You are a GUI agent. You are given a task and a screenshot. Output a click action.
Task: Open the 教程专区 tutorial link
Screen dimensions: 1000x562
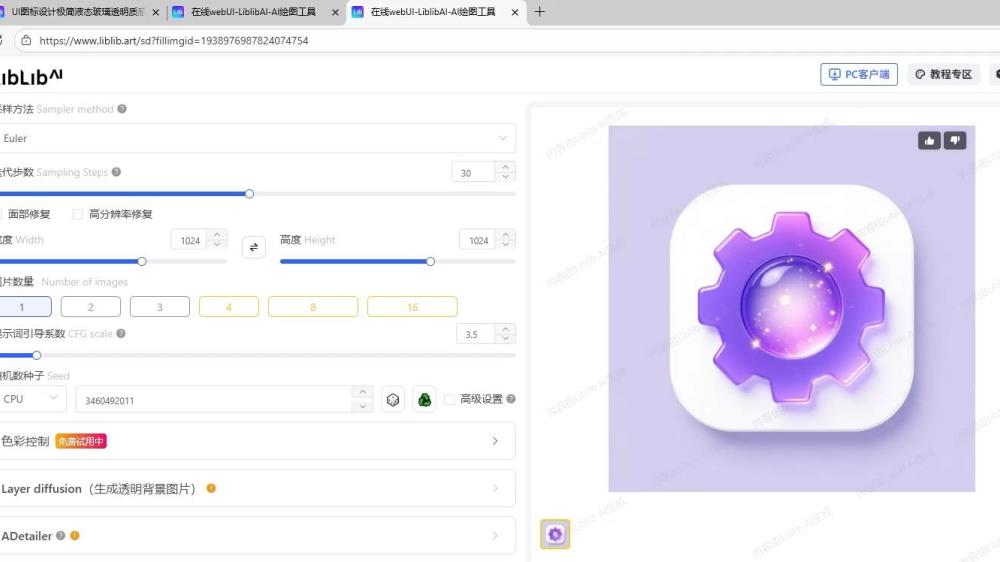[943, 74]
